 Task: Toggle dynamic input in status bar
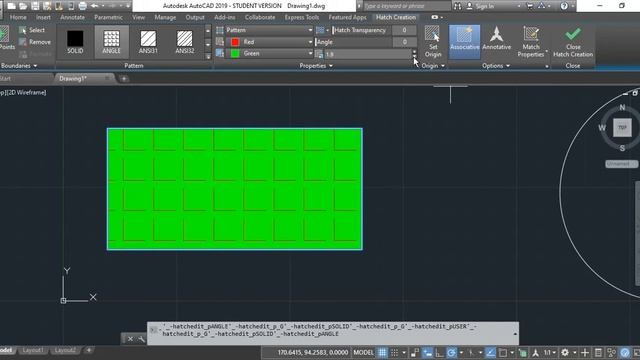coord(427,353)
